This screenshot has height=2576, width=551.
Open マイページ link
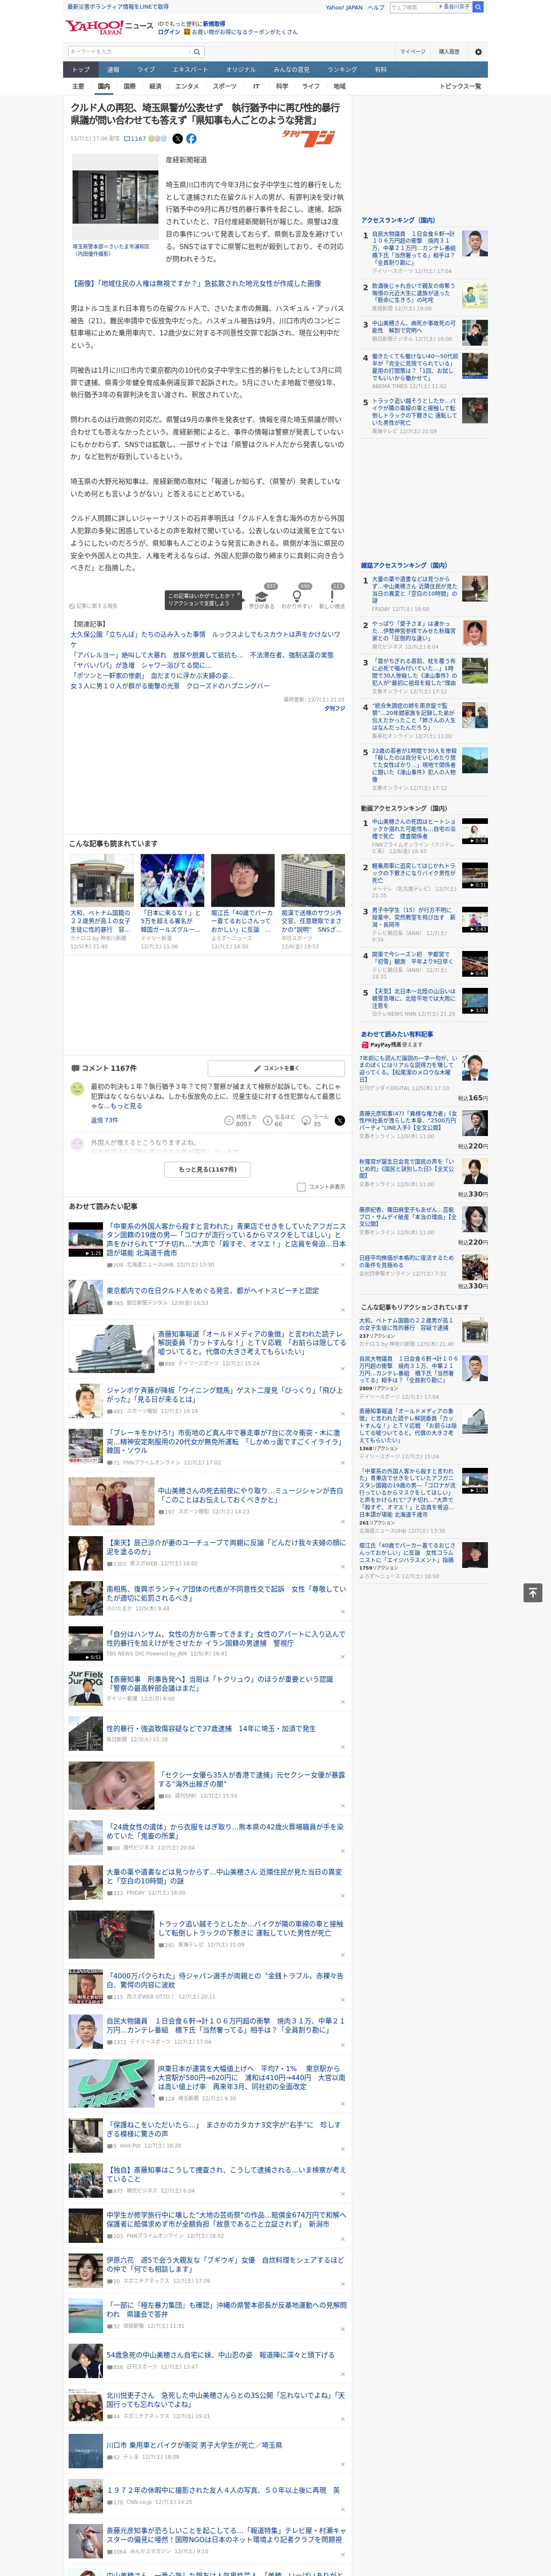pyautogui.click(x=412, y=52)
